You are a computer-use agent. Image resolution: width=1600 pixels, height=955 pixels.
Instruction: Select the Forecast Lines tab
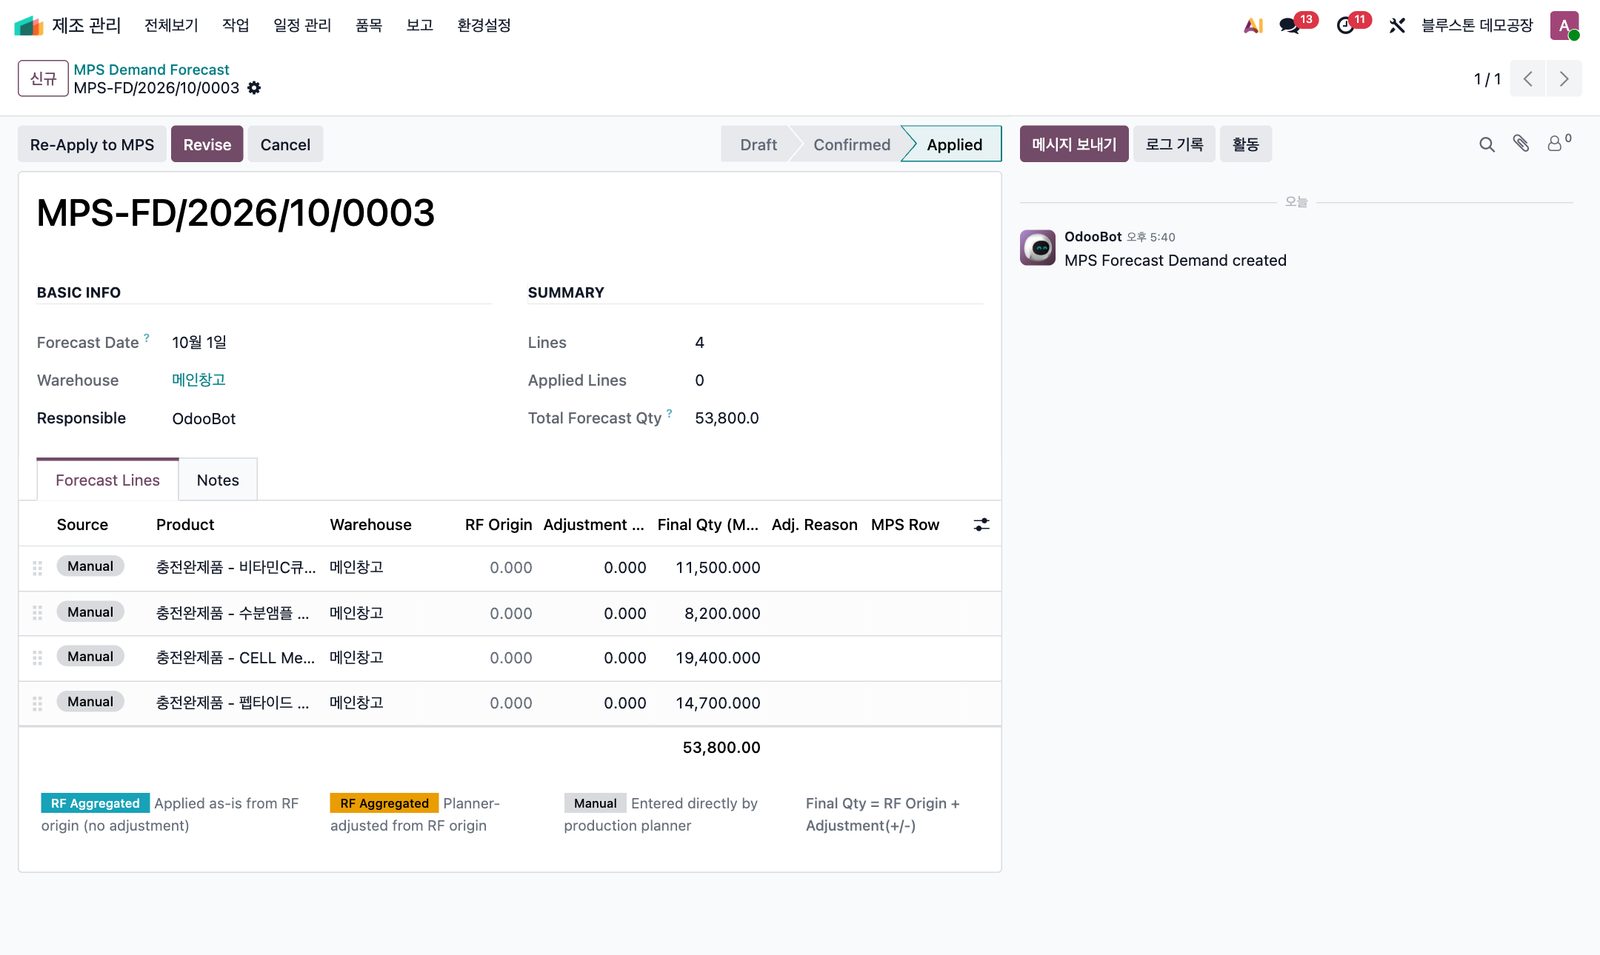(x=108, y=480)
